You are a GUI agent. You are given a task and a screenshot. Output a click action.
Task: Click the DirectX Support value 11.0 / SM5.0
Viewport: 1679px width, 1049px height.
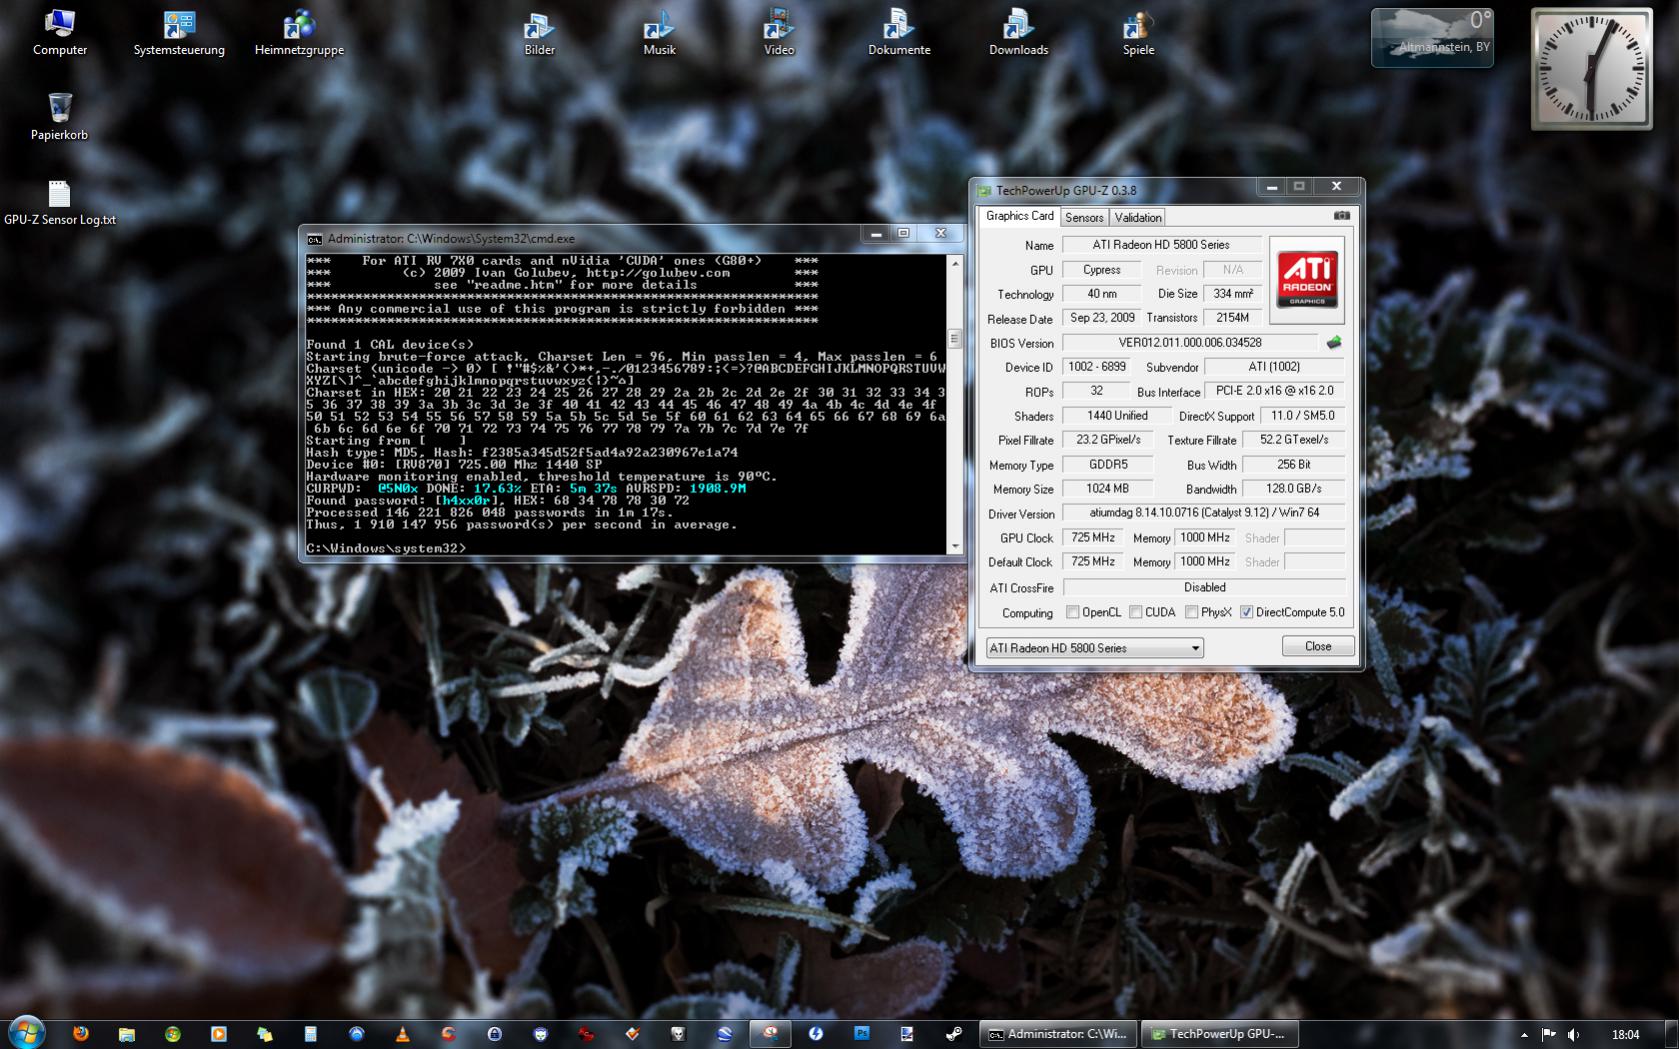(1303, 416)
